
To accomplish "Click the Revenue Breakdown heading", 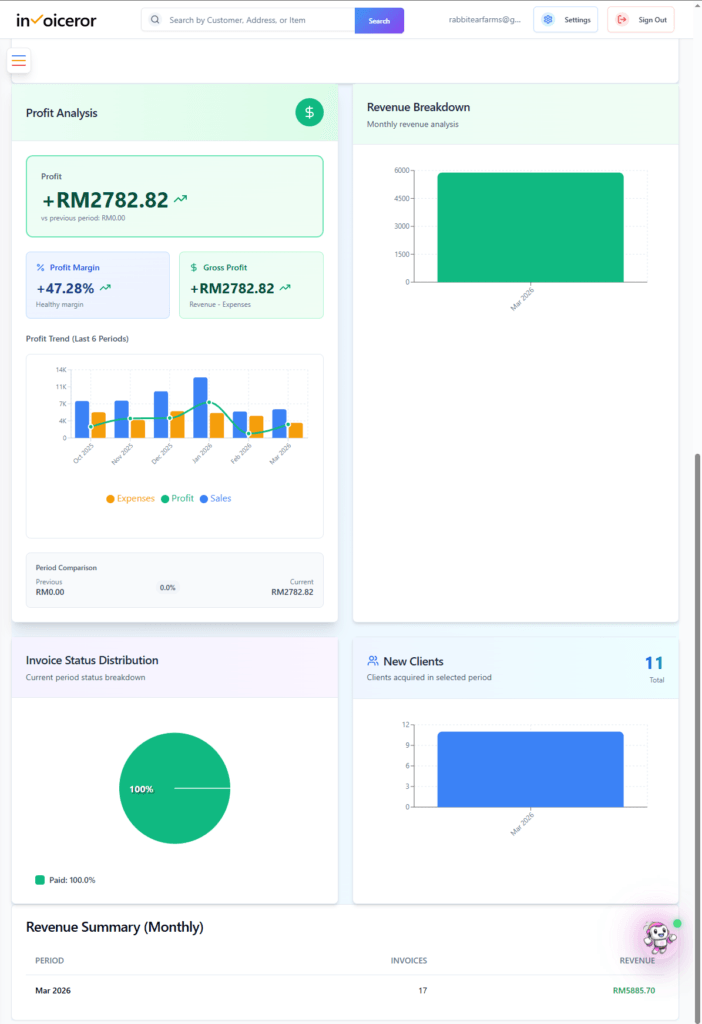I will tap(418, 107).
